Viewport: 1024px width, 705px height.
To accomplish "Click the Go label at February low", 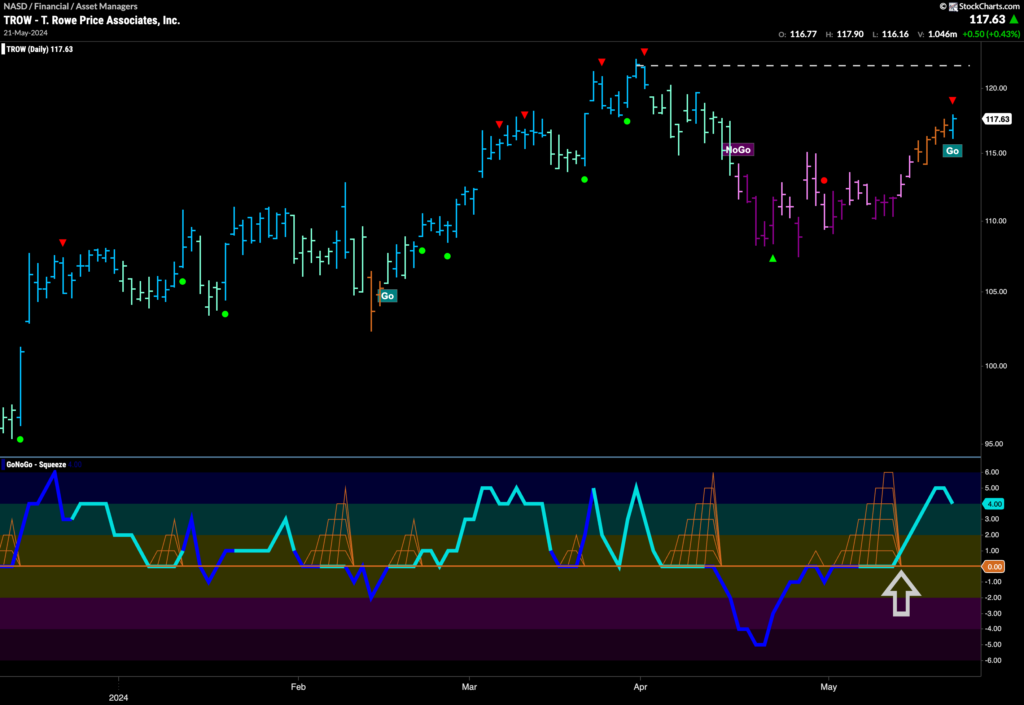I will tap(387, 296).
